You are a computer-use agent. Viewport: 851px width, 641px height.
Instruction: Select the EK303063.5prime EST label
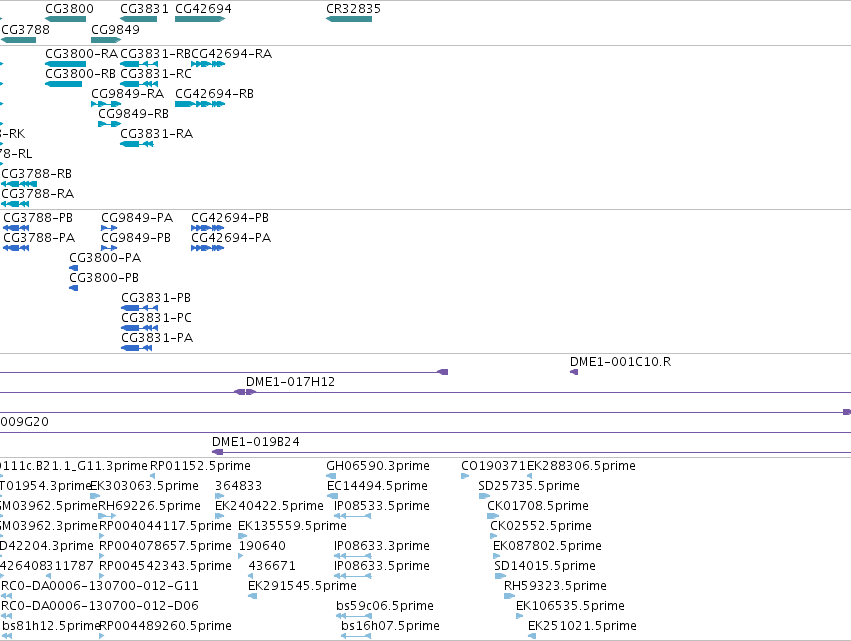click(x=144, y=486)
